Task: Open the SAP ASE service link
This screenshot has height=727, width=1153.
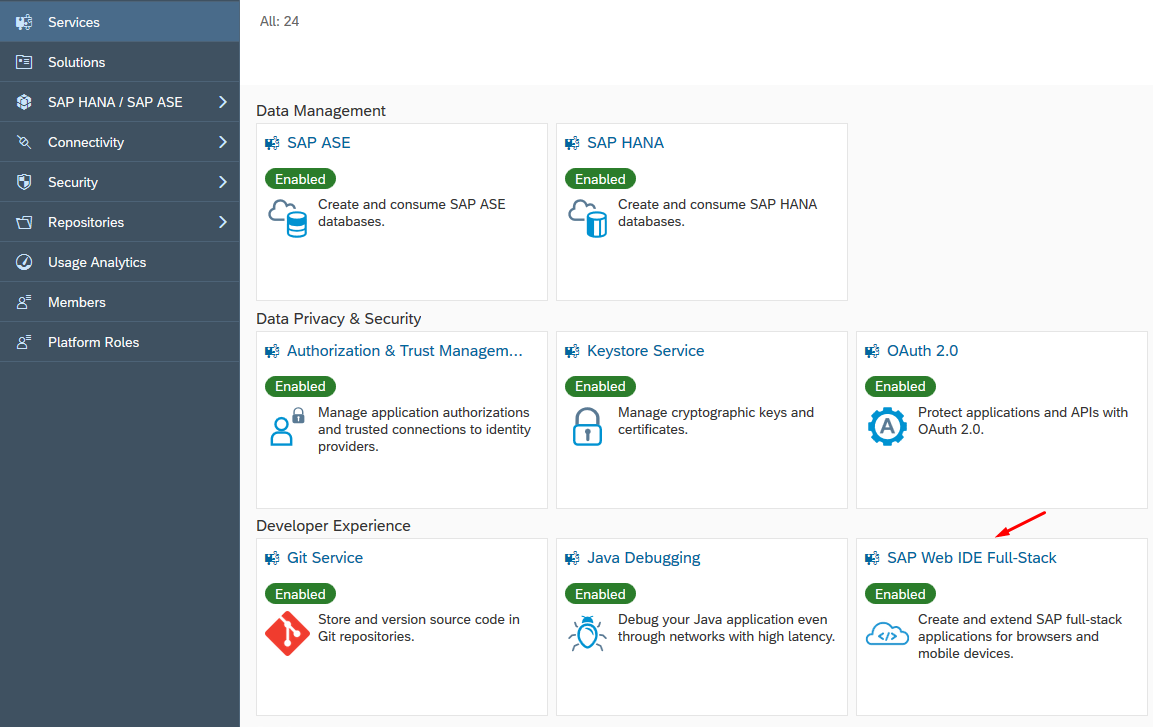Action: (x=318, y=143)
